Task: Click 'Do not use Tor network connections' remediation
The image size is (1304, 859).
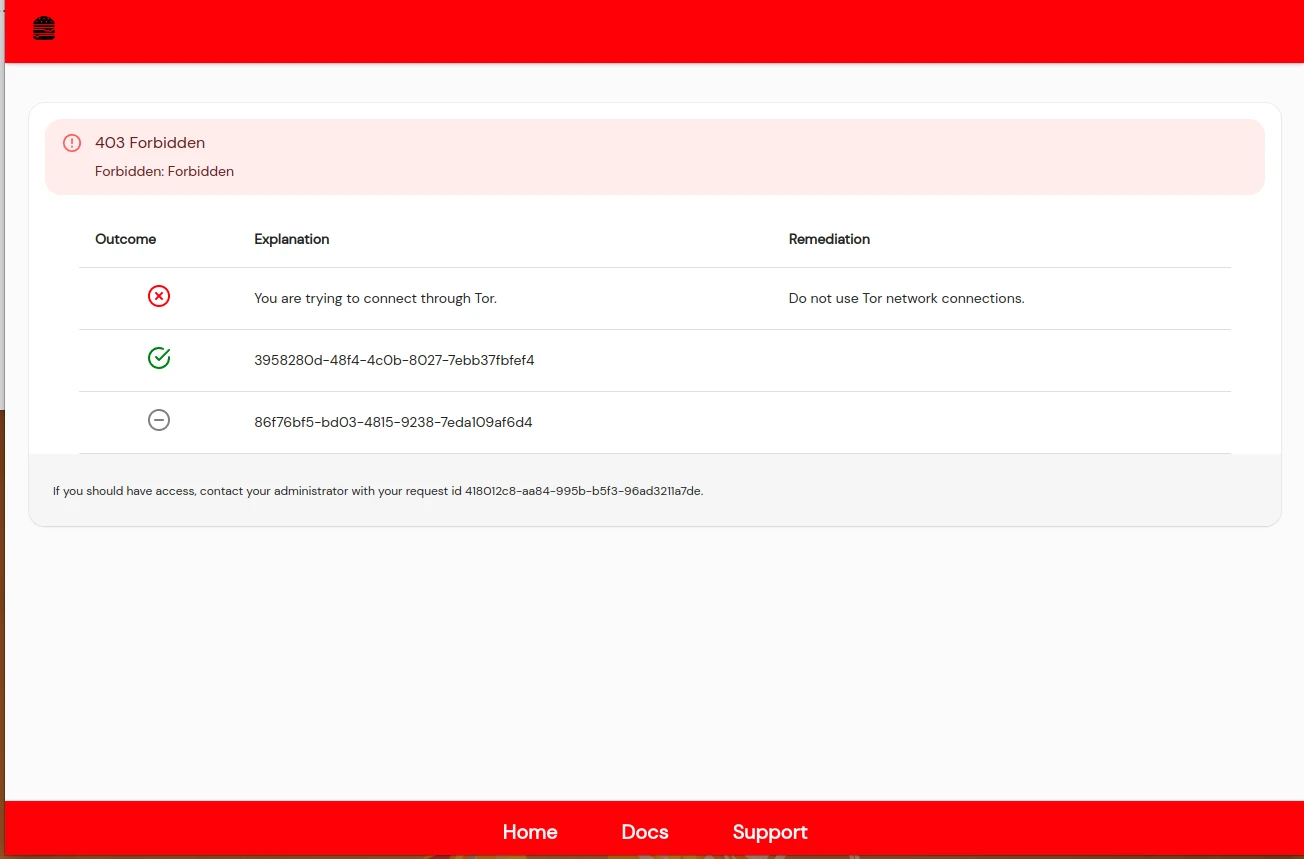Action: [x=906, y=298]
